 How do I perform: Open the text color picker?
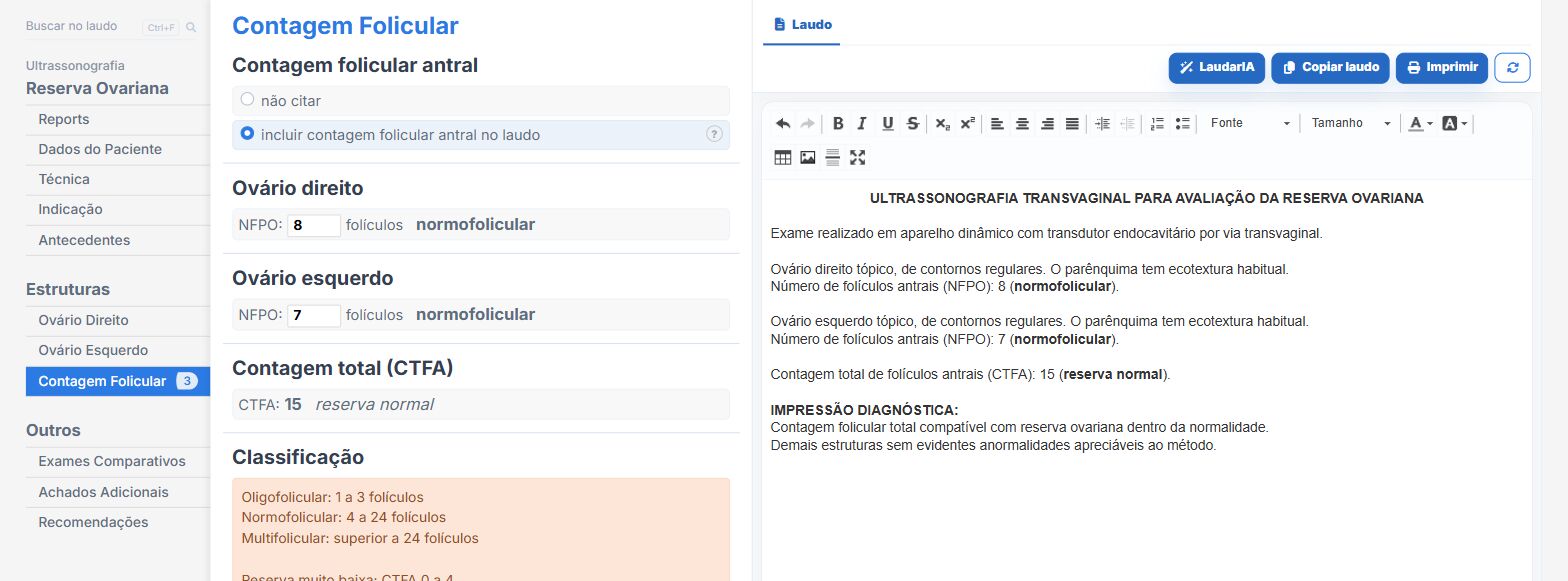(x=1420, y=123)
